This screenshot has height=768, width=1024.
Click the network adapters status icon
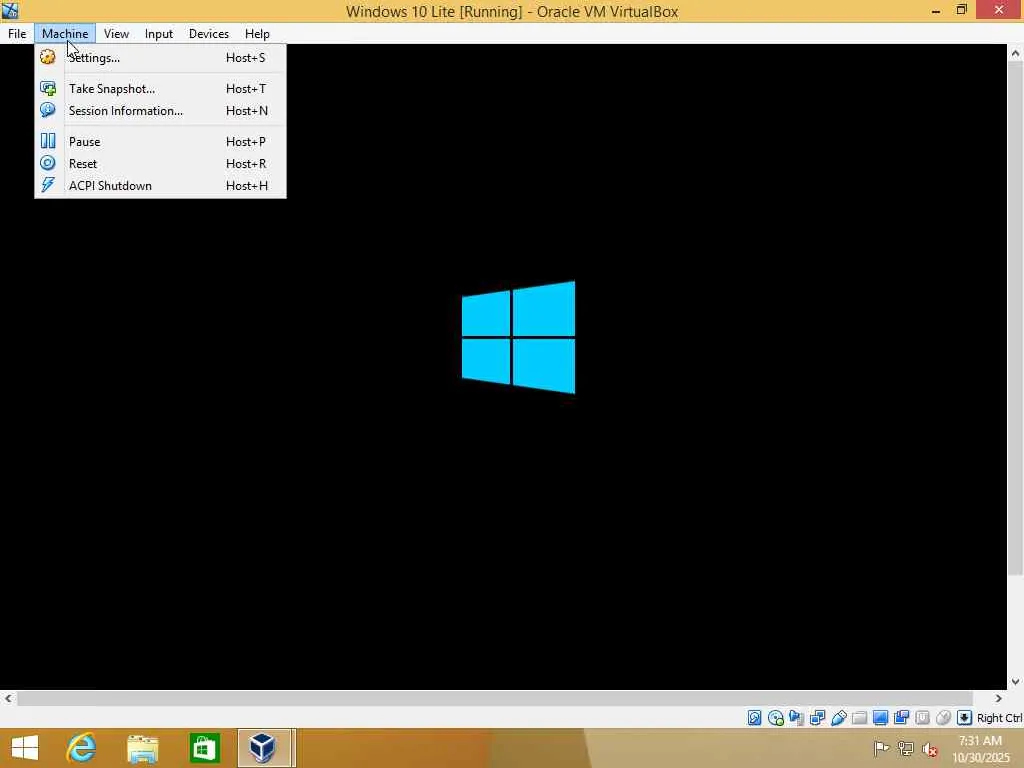pos(817,718)
